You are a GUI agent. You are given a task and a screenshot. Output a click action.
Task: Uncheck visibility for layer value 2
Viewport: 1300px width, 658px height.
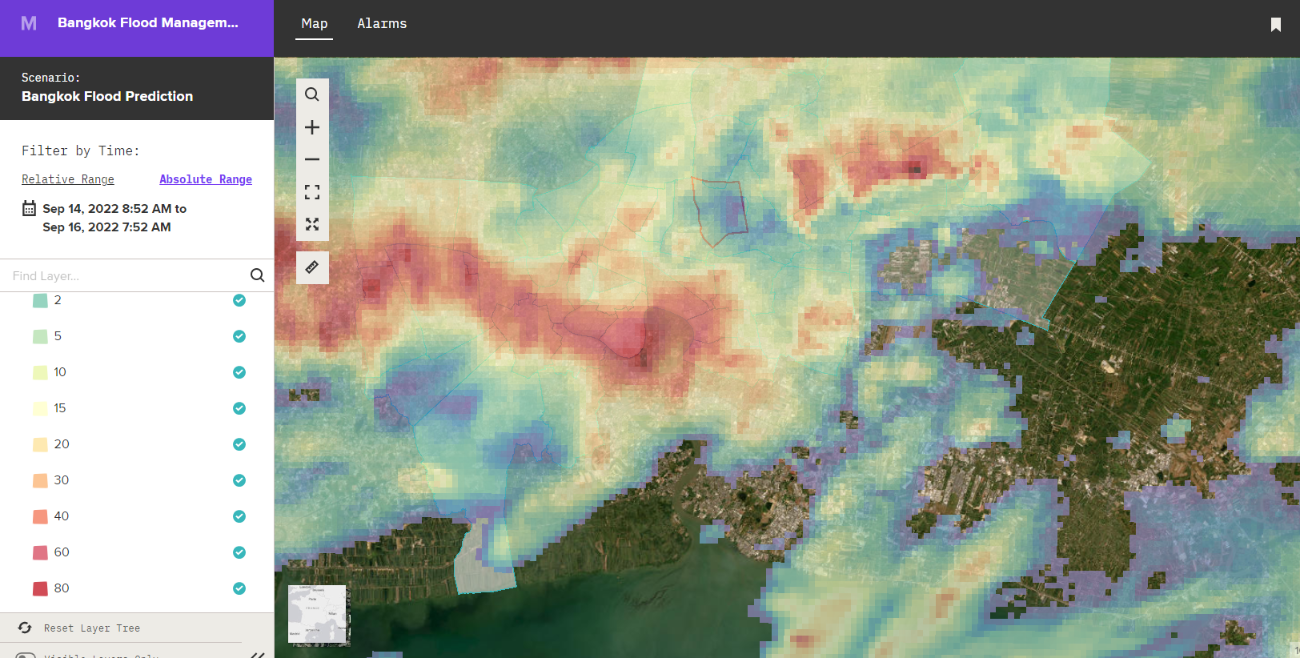[239, 300]
